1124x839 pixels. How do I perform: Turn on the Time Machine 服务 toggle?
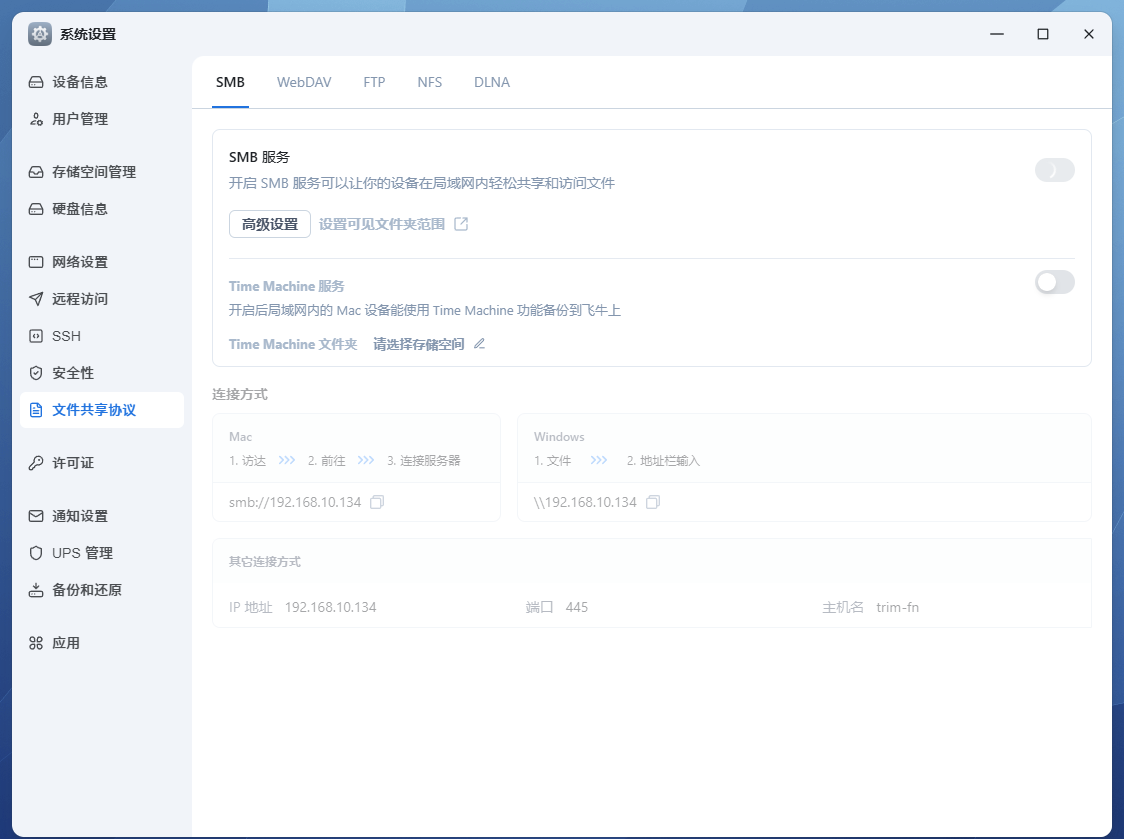(1054, 283)
